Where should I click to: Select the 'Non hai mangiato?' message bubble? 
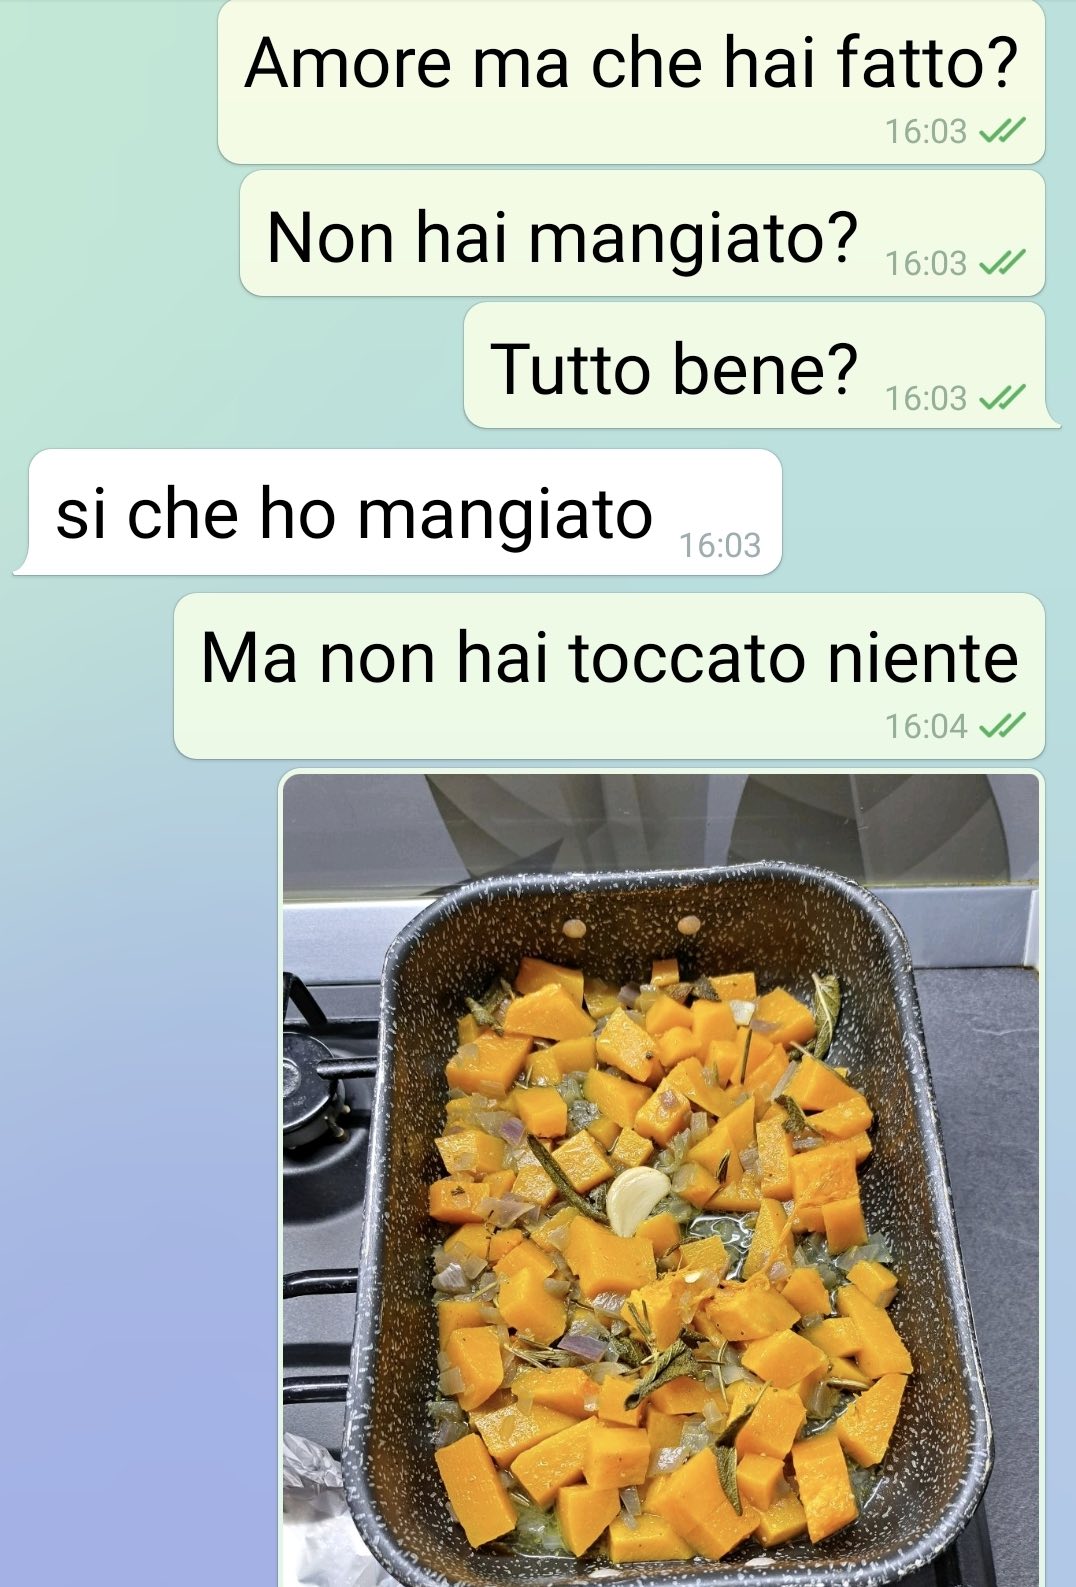point(642,233)
